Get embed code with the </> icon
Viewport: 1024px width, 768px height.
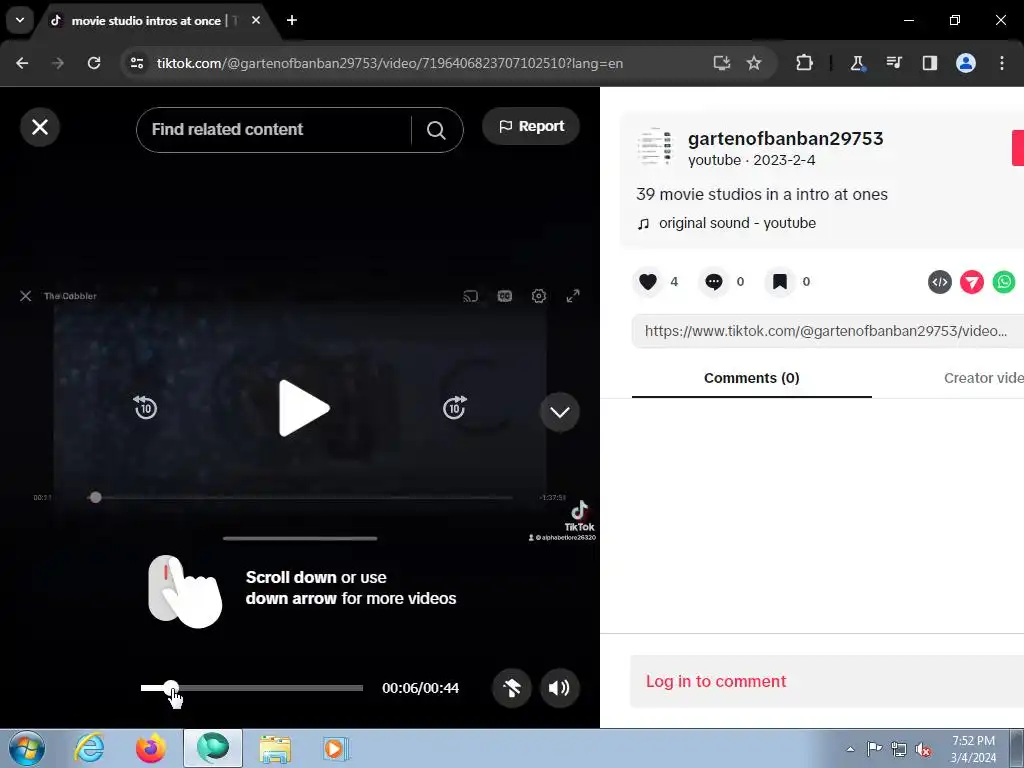pos(940,282)
